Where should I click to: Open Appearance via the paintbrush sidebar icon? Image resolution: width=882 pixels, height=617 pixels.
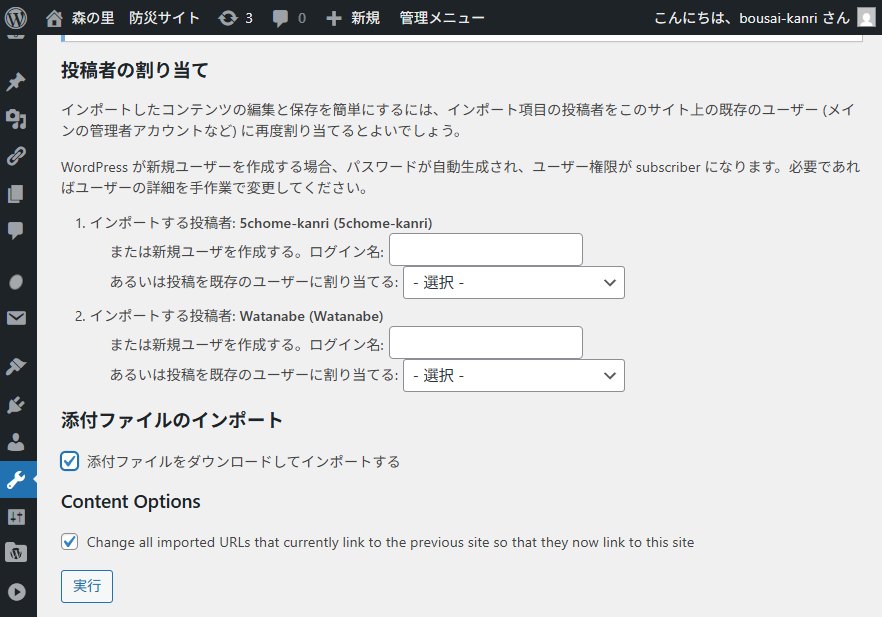point(16,367)
